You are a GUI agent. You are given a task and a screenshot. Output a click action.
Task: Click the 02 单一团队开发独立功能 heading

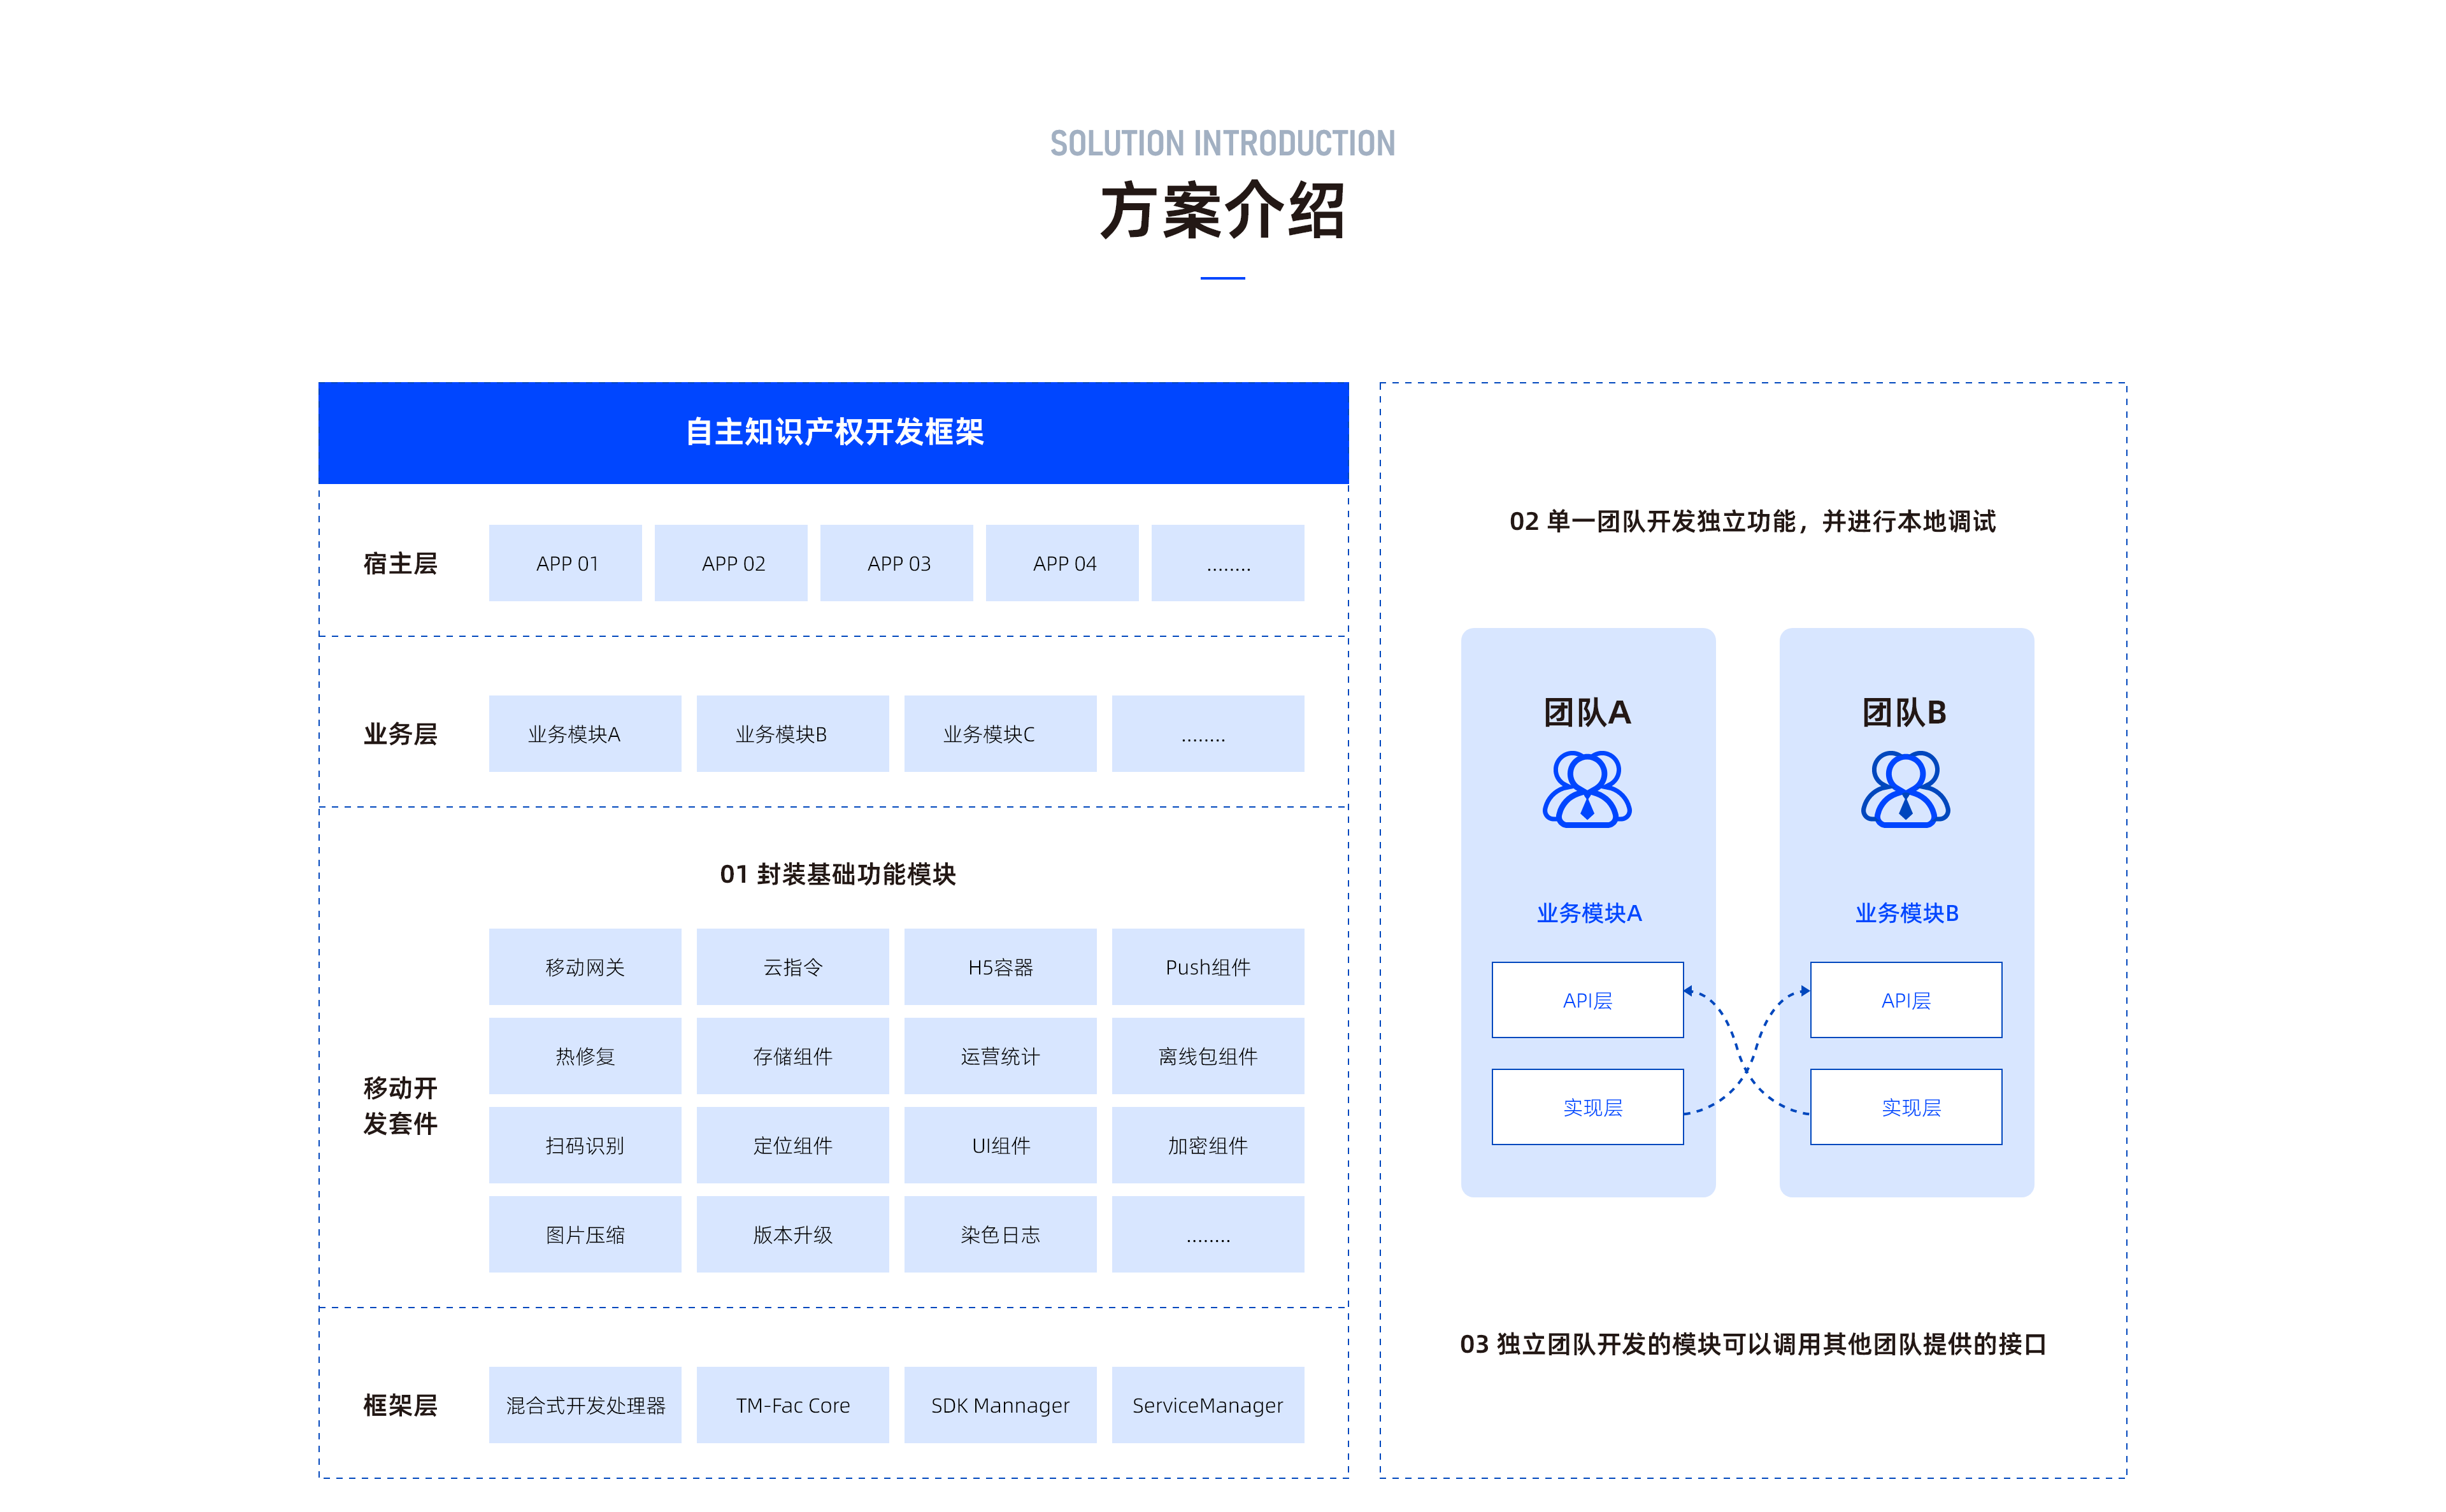pyautogui.click(x=1753, y=522)
